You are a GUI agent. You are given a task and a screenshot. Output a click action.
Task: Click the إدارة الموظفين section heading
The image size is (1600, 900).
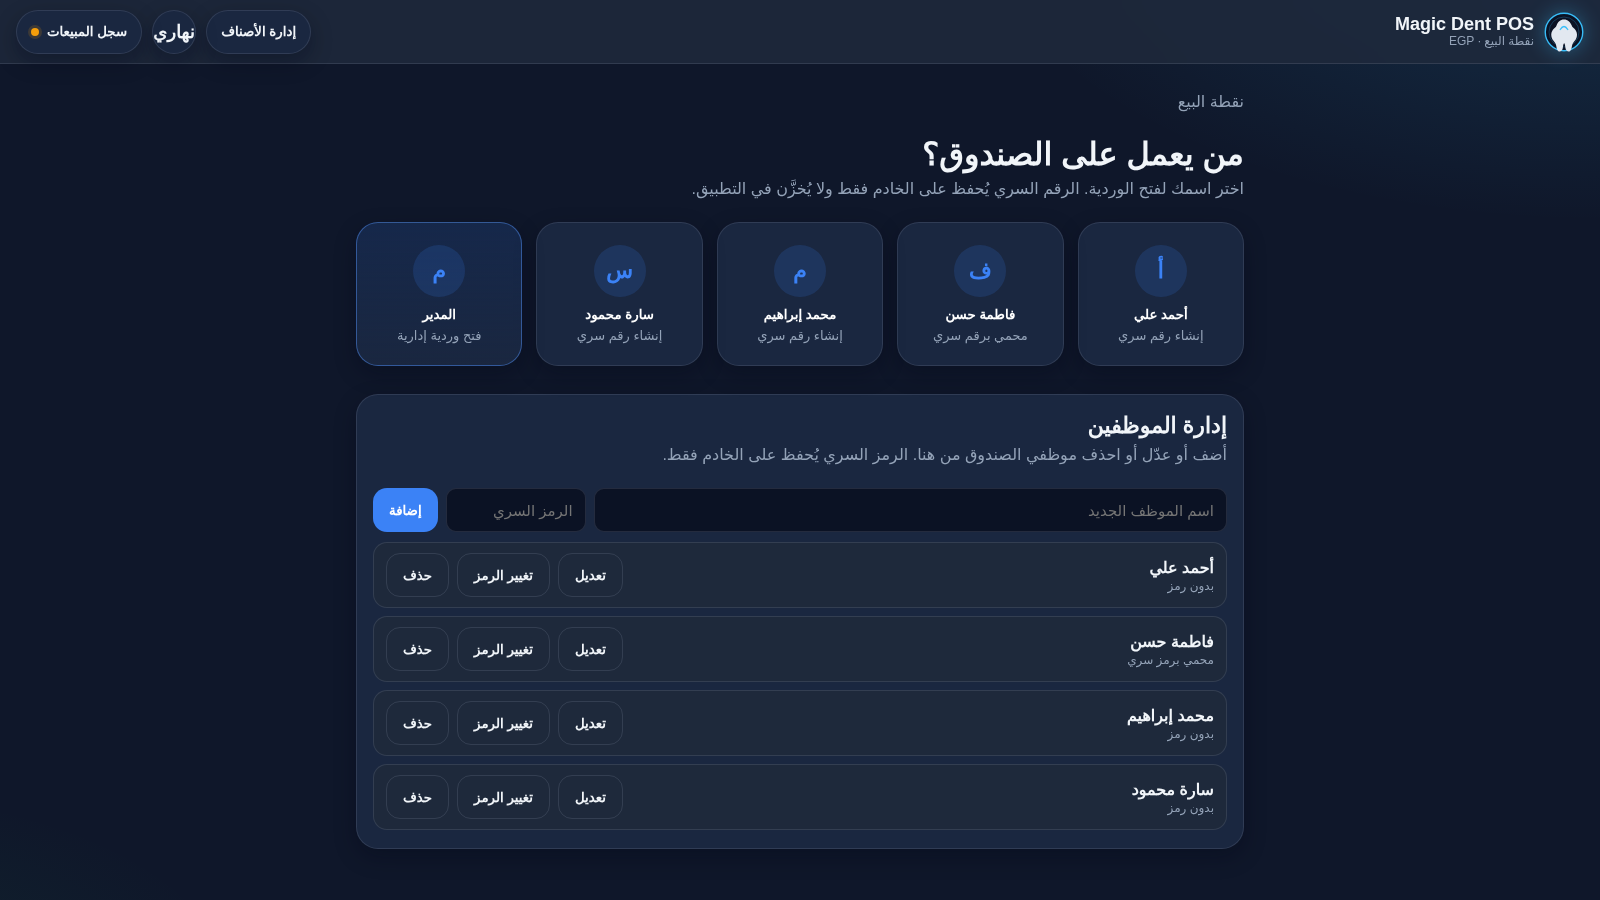(1157, 426)
